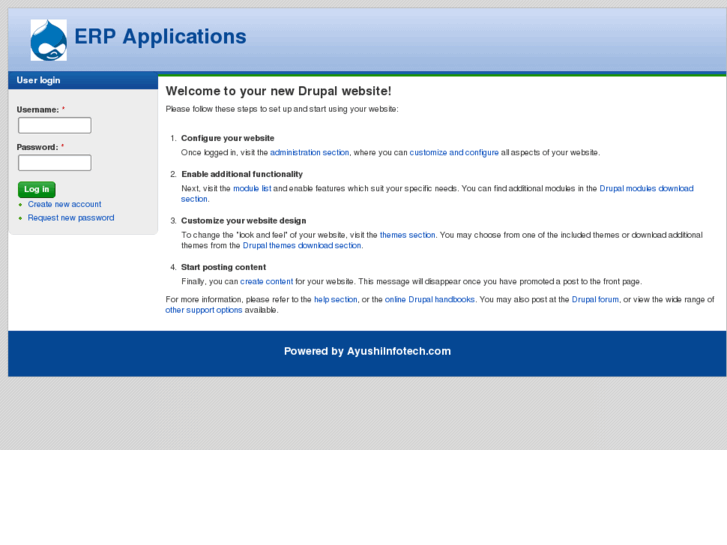Open Drupal themes download section link
The width and height of the screenshot is (727, 545).
pyautogui.click(x=302, y=246)
